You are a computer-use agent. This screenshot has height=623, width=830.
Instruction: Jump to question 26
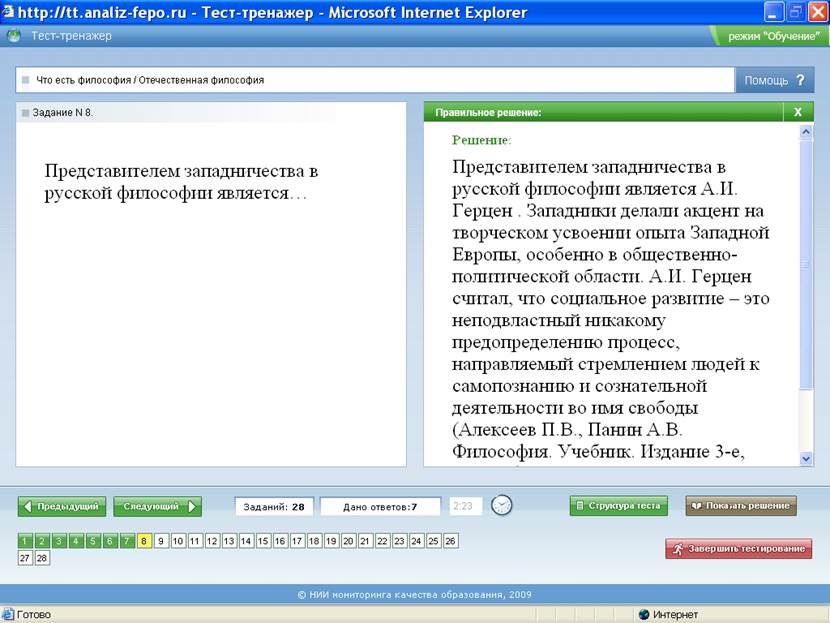point(450,541)
